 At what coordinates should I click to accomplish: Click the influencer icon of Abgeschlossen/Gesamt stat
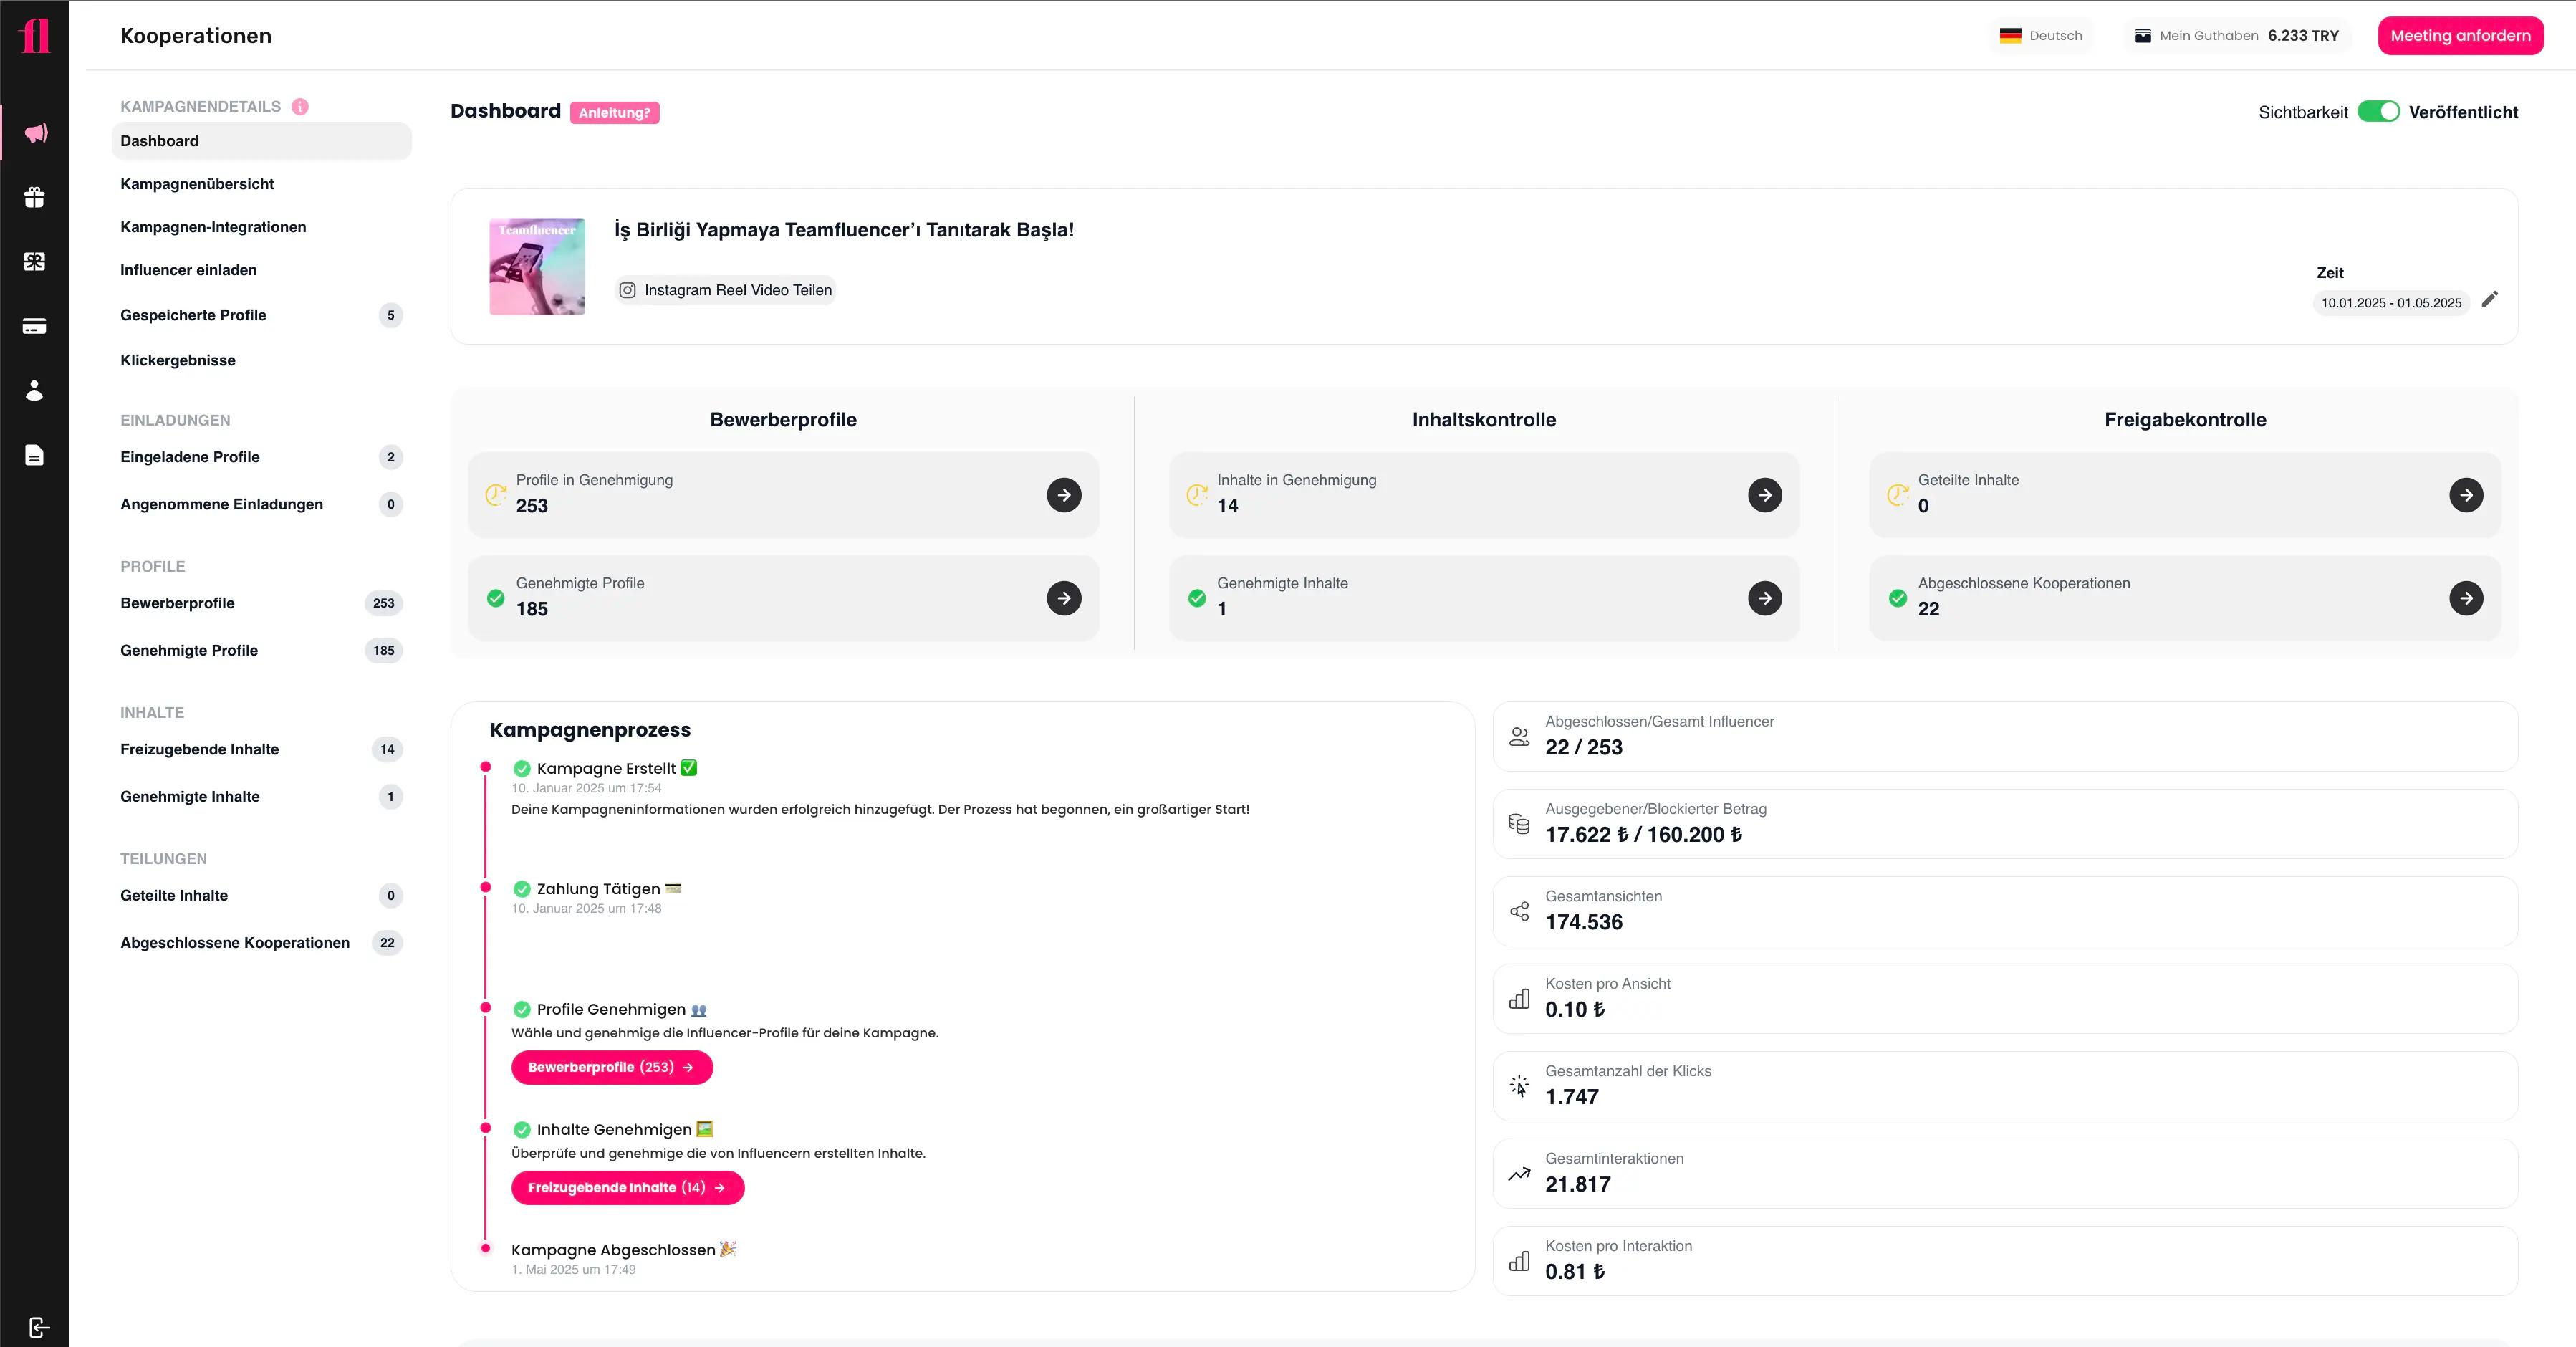(x=1519, y=736)
